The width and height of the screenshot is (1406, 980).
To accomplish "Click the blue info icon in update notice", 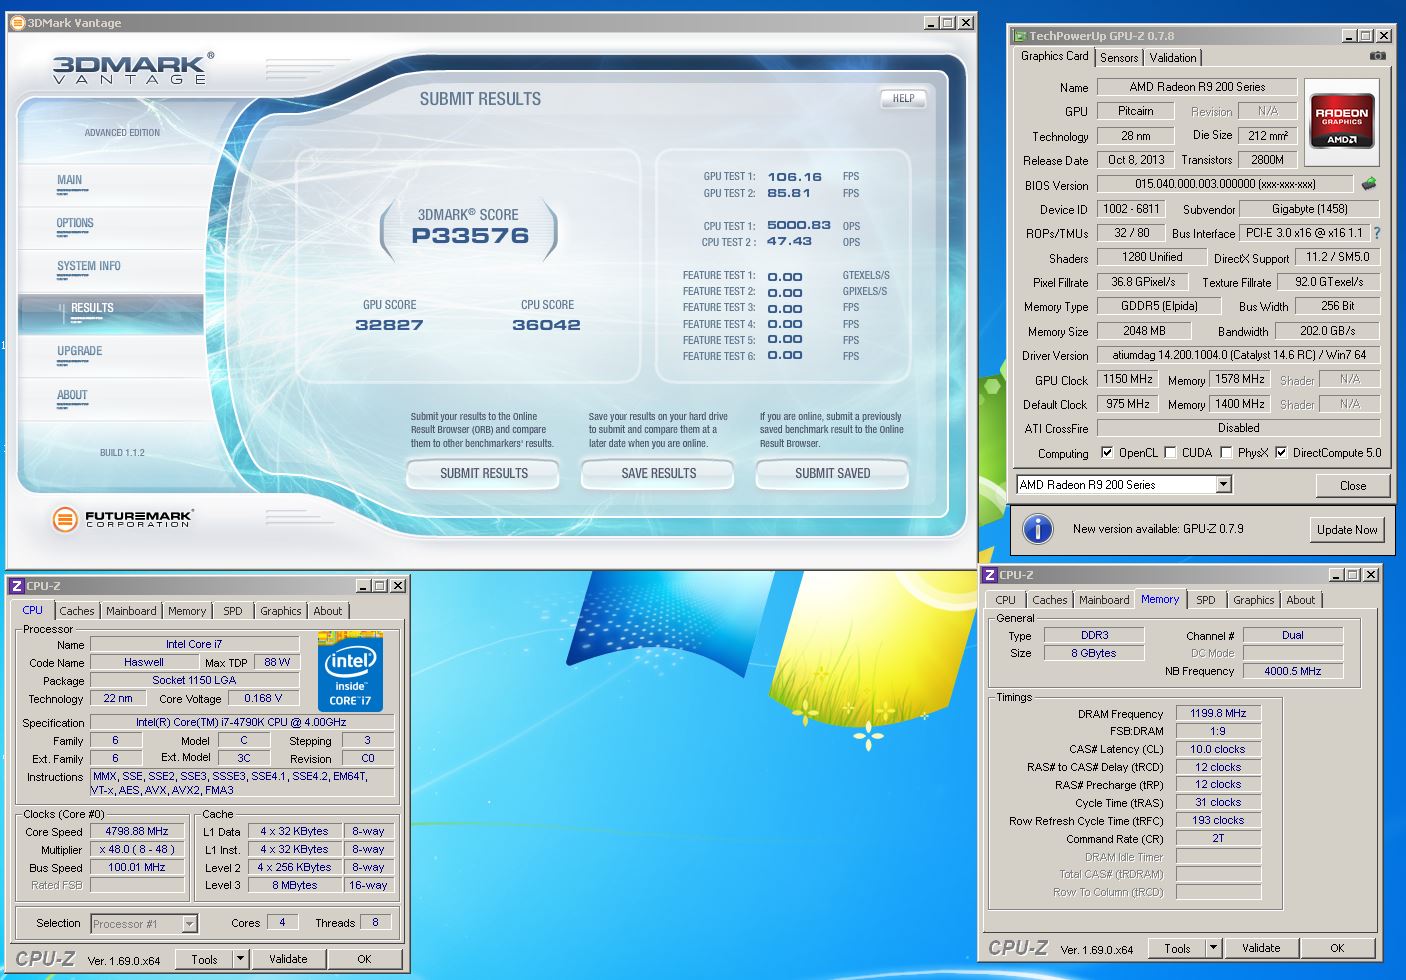I will tap(1038, 529).
